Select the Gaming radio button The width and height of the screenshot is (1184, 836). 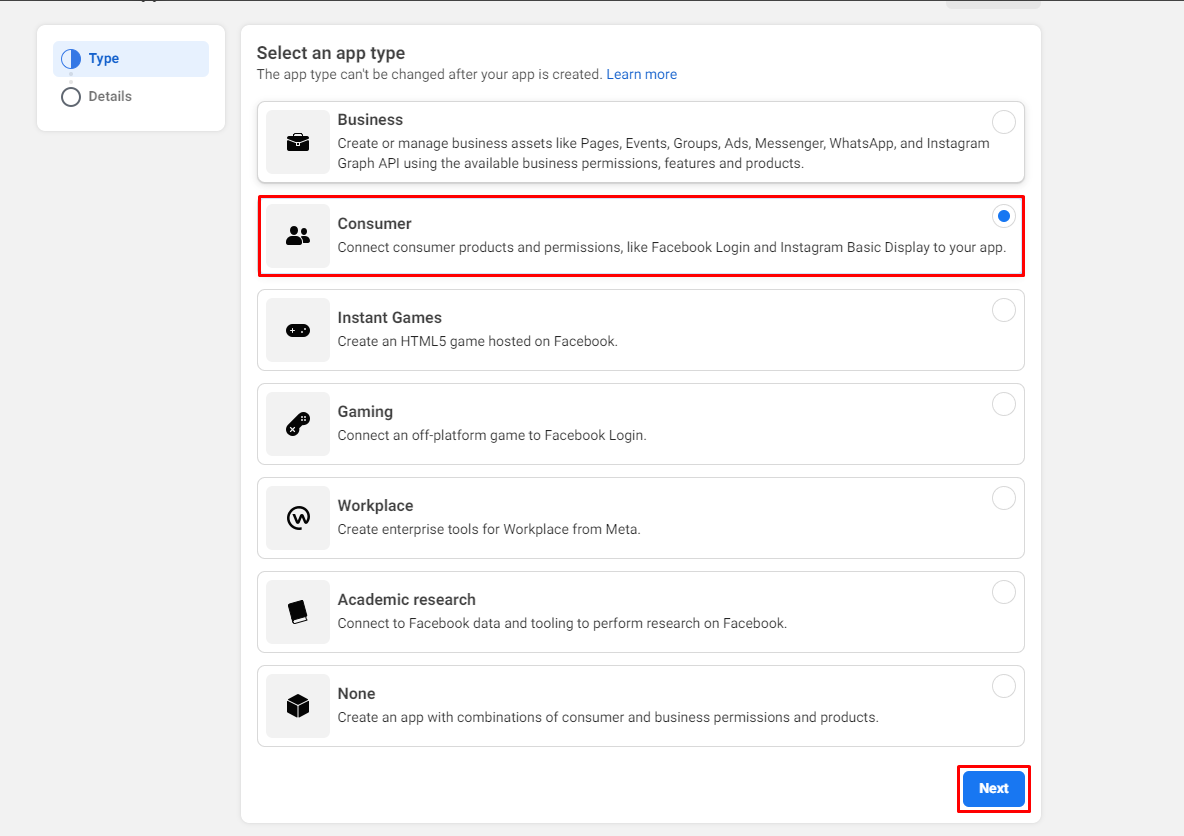click(1004, 404)
